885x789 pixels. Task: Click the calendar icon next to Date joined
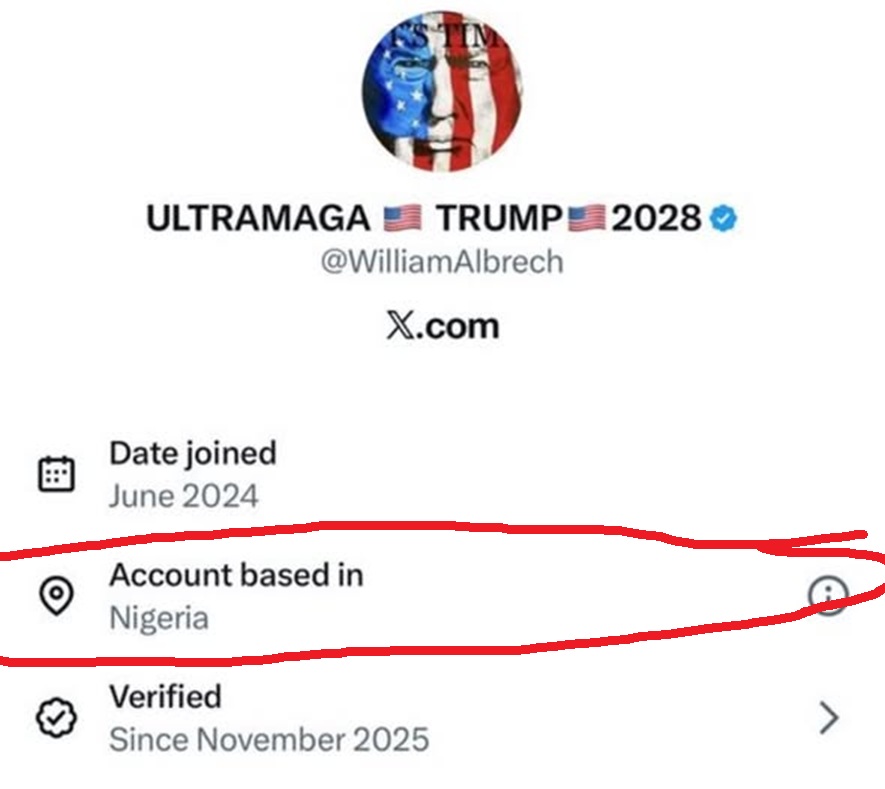click(56, 474)
